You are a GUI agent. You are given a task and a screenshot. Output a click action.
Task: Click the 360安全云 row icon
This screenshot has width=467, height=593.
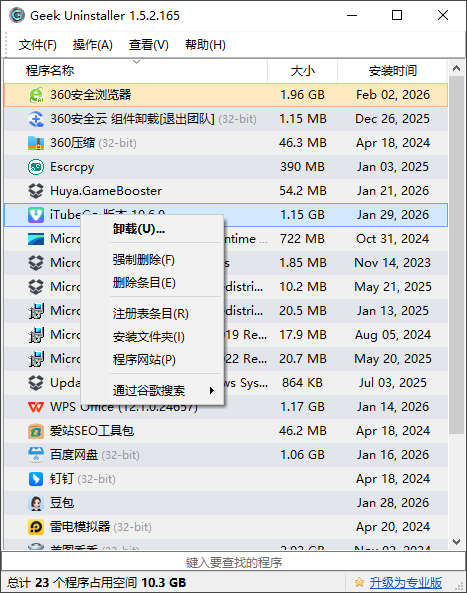[x=36, y=119]
